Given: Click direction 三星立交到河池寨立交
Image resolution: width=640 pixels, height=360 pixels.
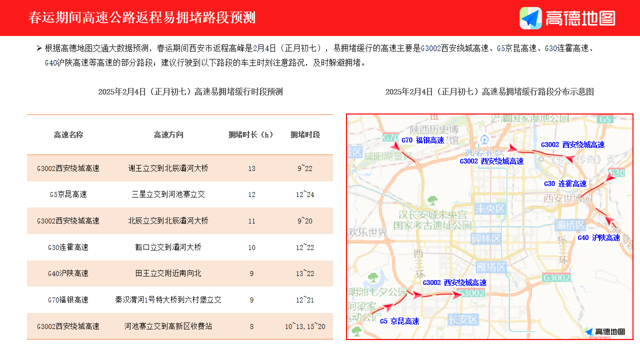Looking at the screenshot, I should tap(168, 194).
